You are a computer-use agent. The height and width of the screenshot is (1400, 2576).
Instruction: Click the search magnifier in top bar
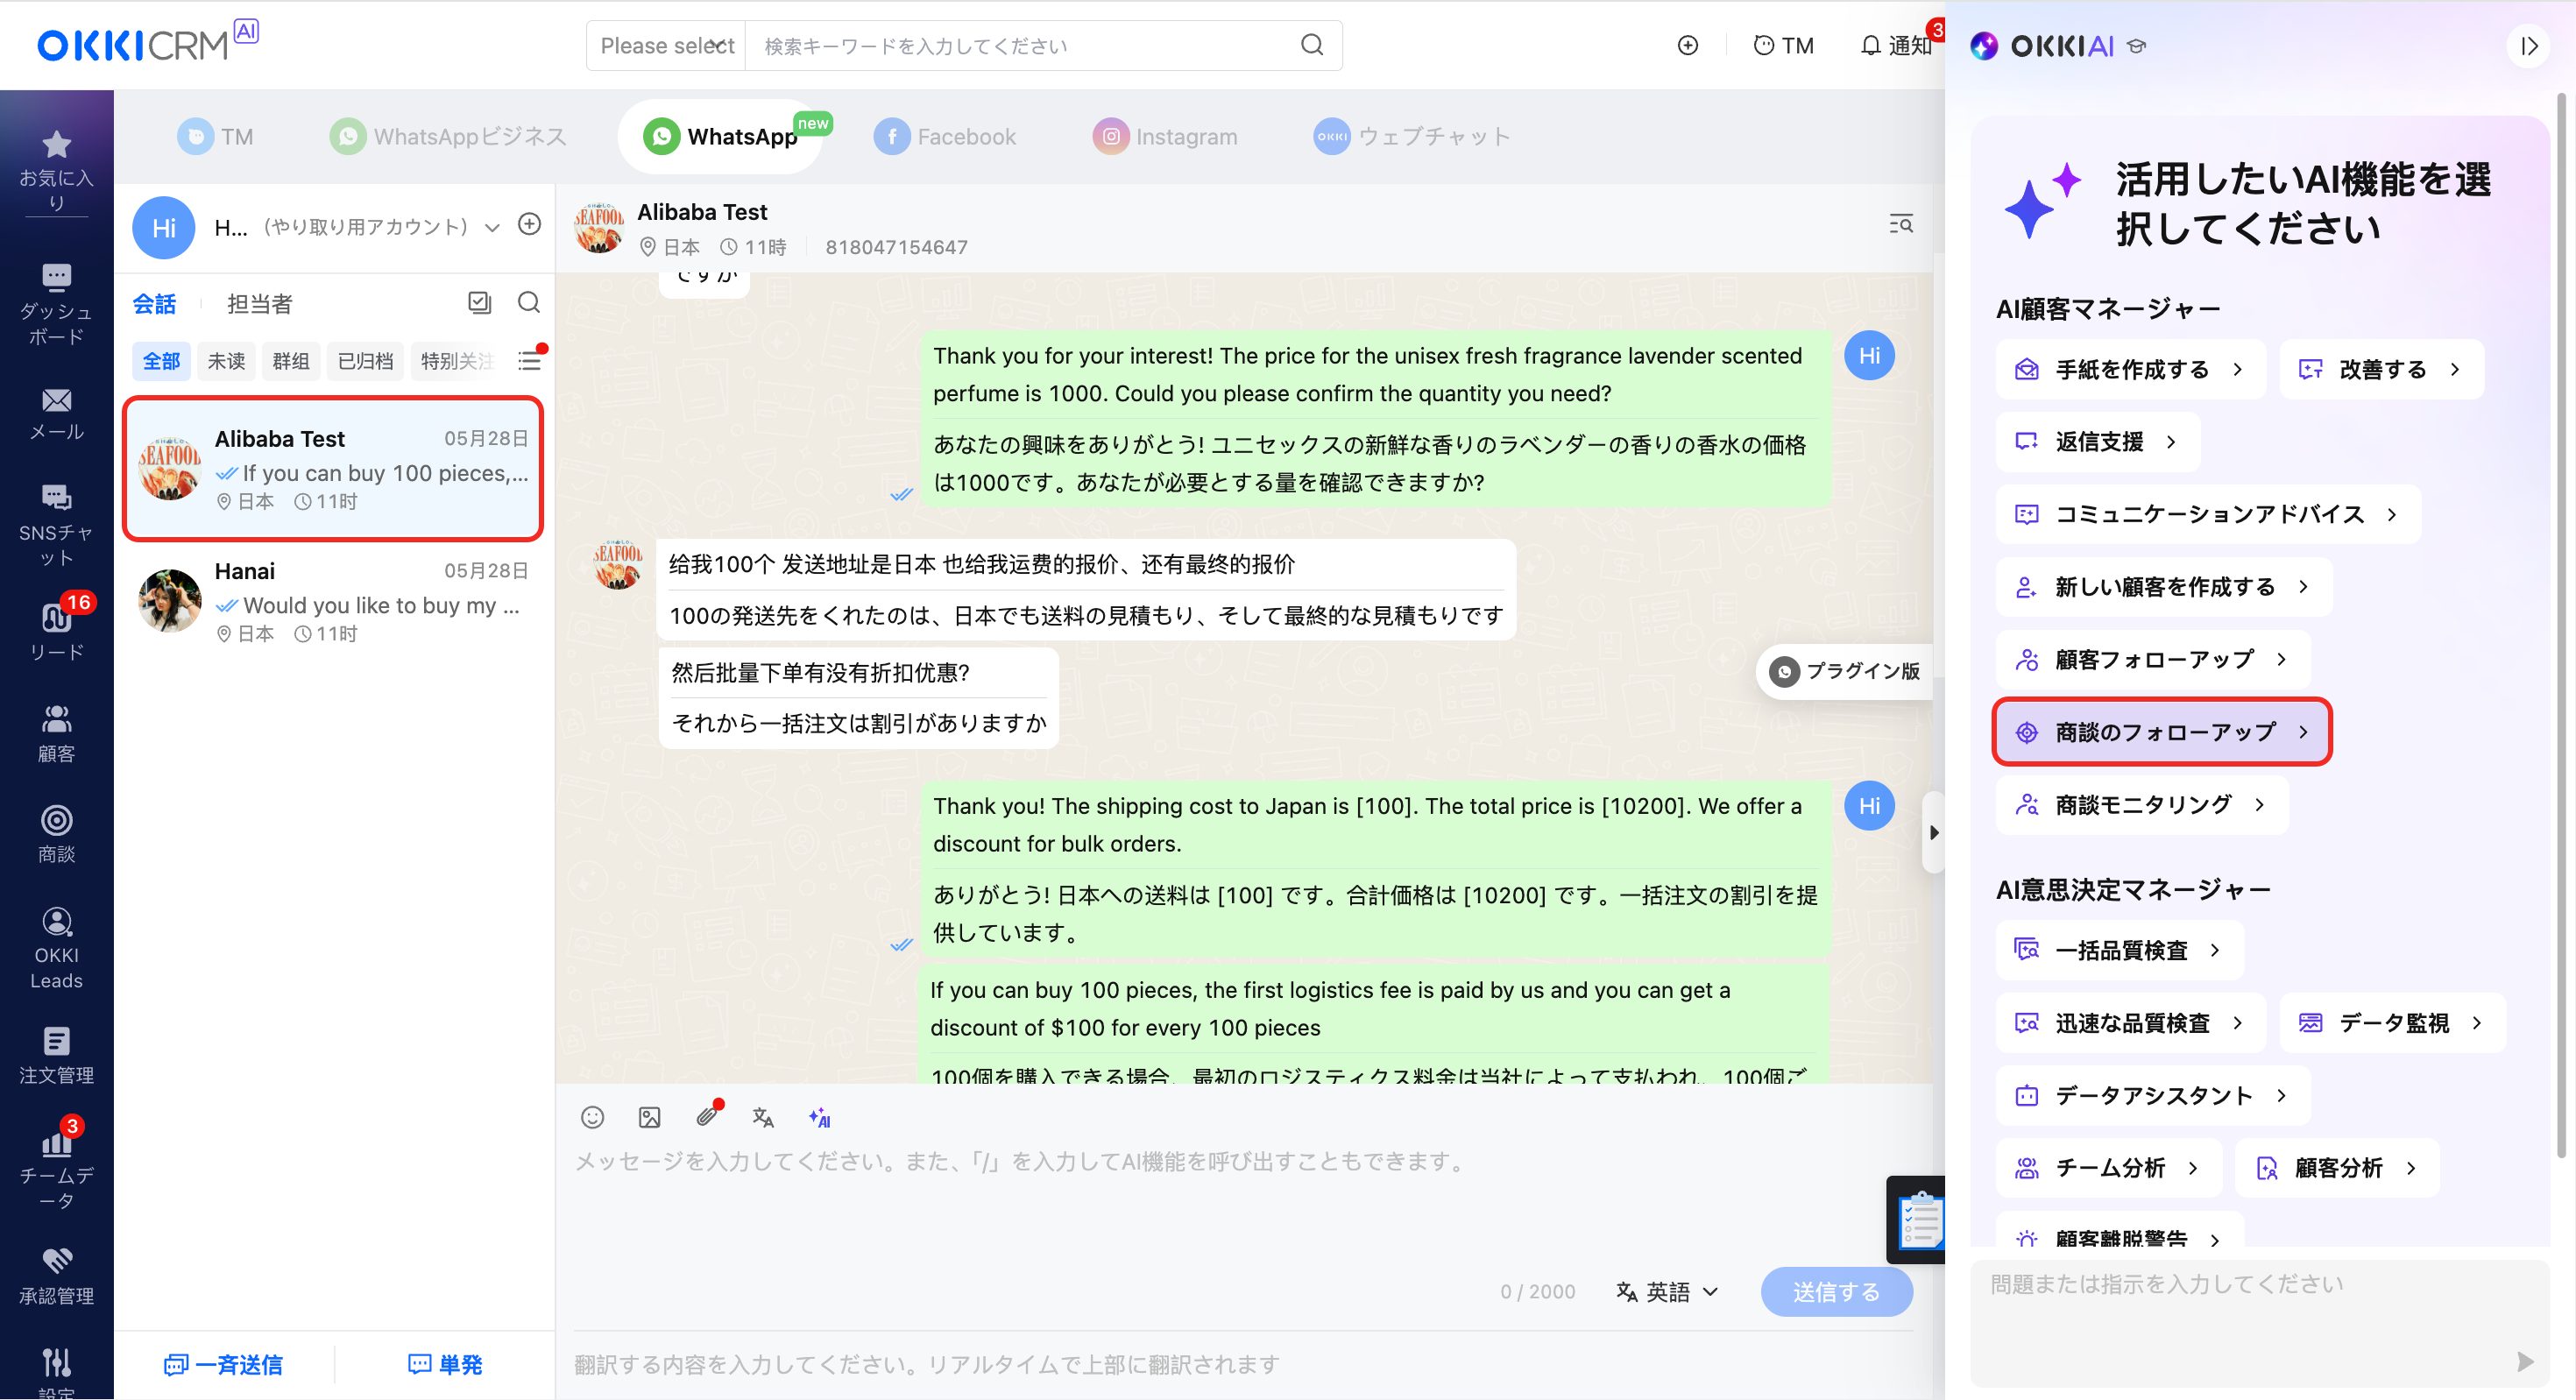1312,45
